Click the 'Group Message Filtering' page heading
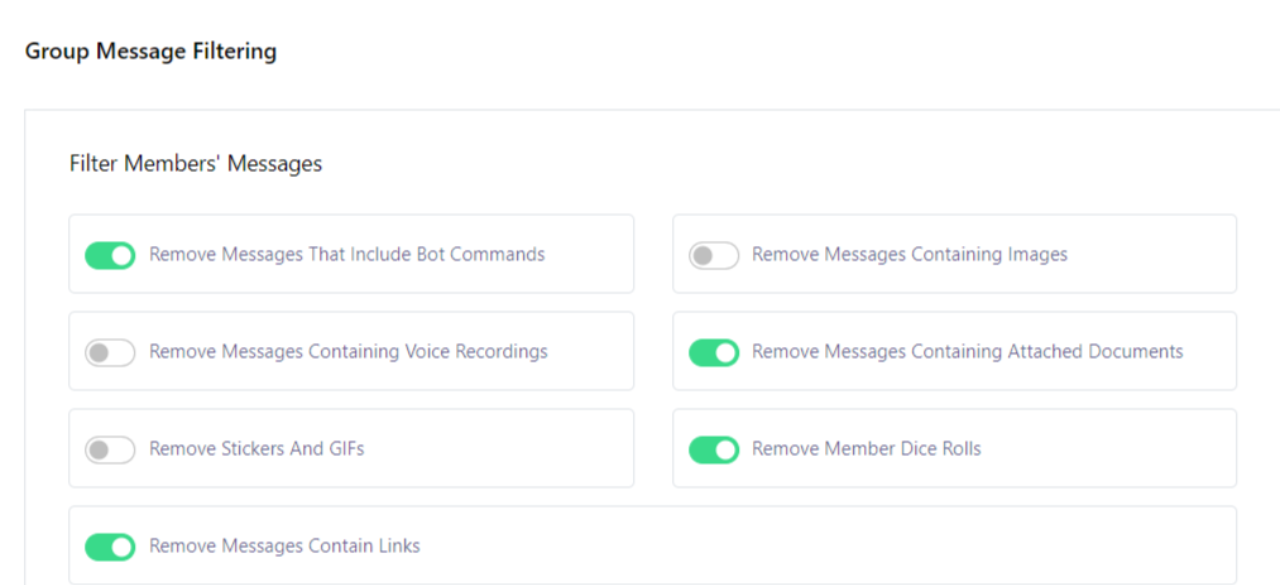1280x585 pixels. (x=151, y=51)
